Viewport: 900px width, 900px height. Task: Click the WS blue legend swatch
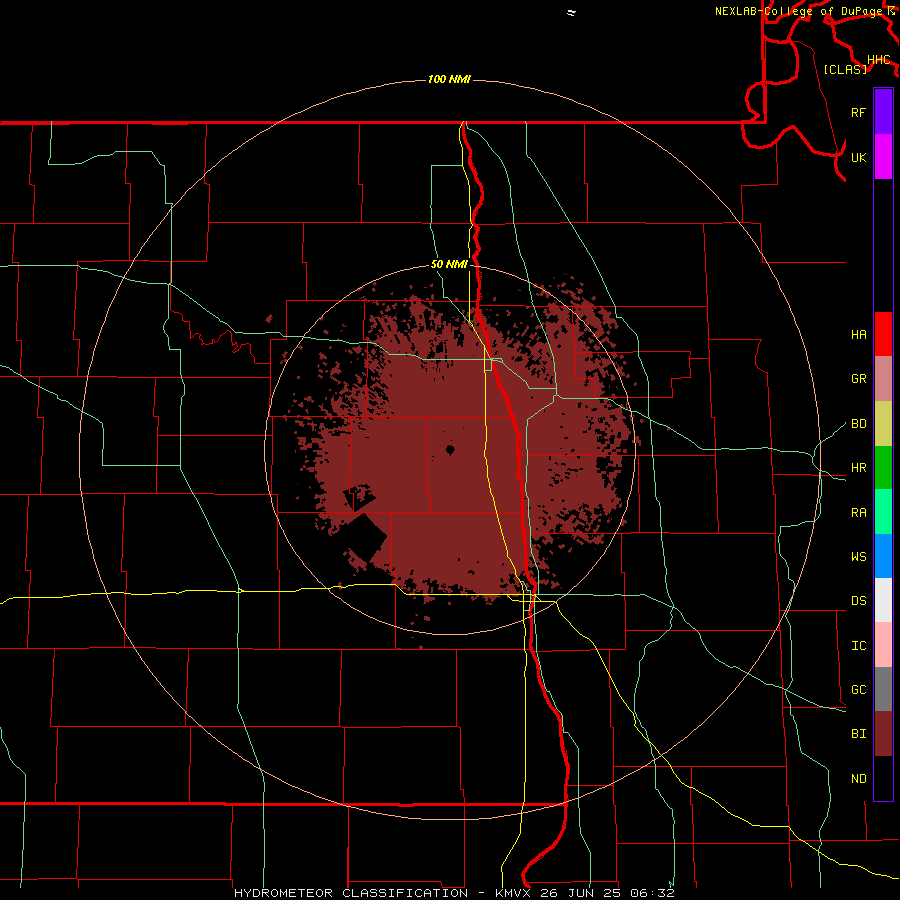point(883,556)
